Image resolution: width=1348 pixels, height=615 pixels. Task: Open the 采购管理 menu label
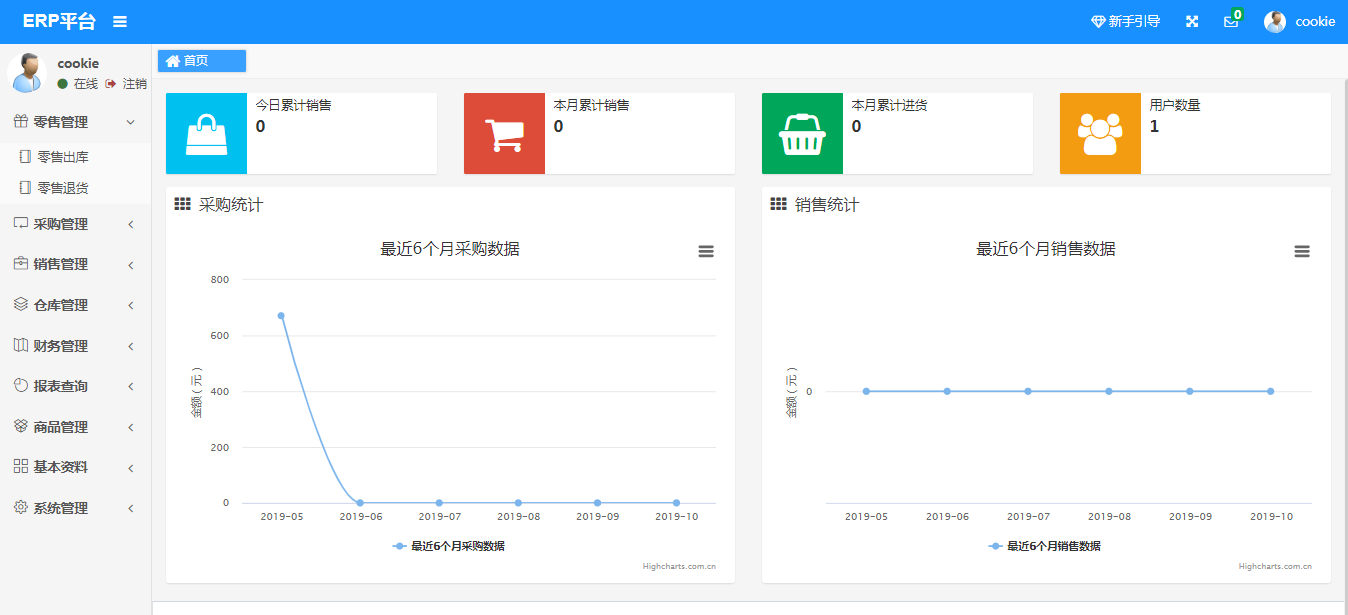pos(61,224)
